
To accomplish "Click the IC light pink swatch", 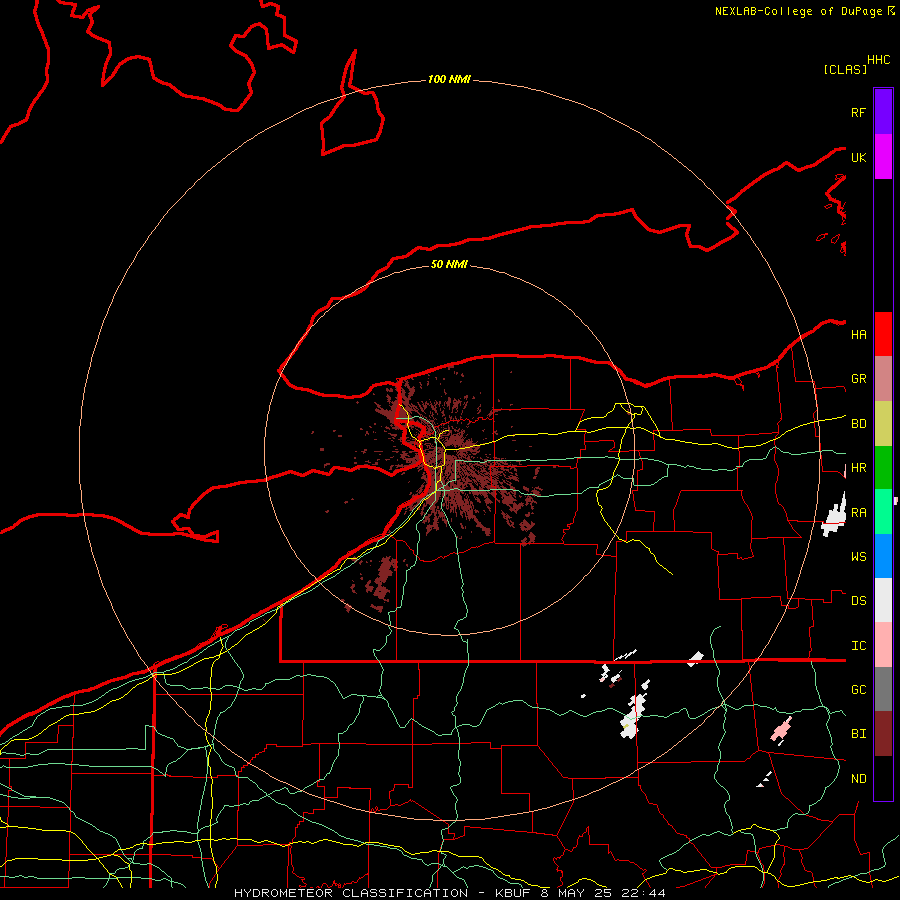I will 883,645.
